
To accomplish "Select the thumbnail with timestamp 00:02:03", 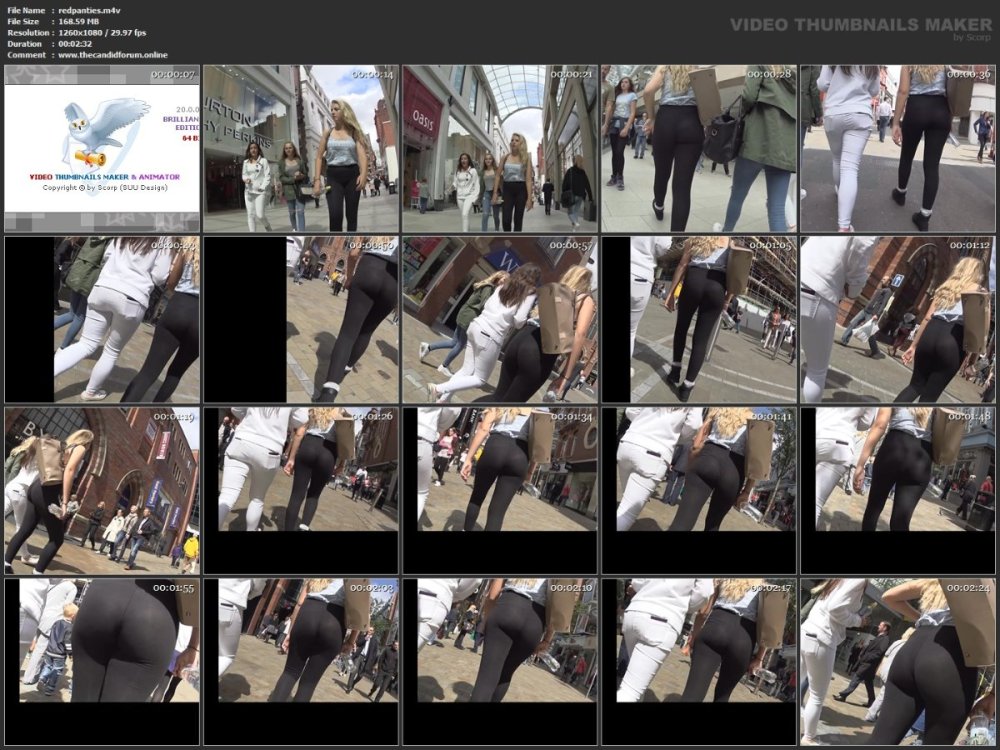I will (x=301, y=662).
